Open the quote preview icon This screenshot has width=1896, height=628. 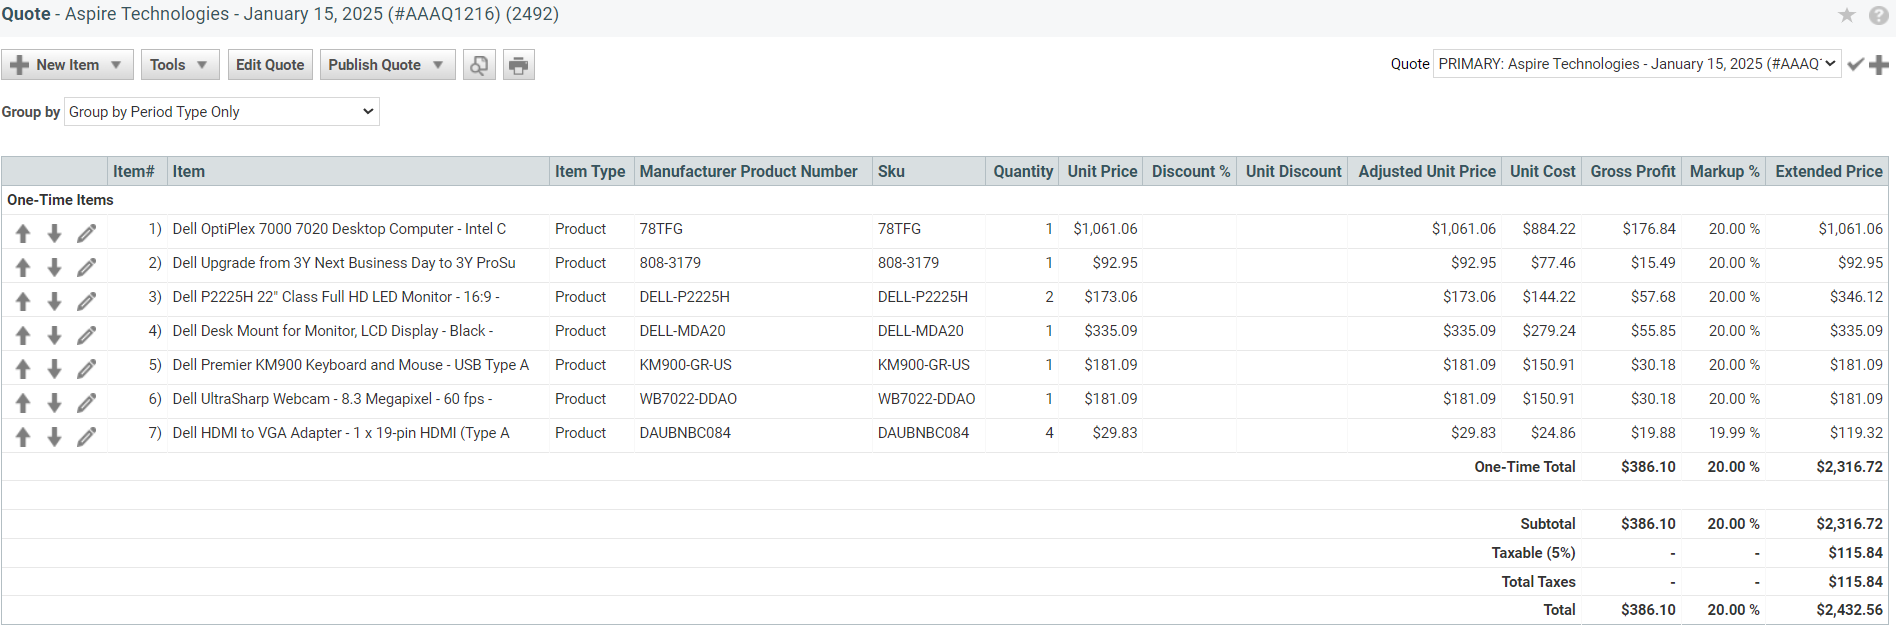point(479,65)
